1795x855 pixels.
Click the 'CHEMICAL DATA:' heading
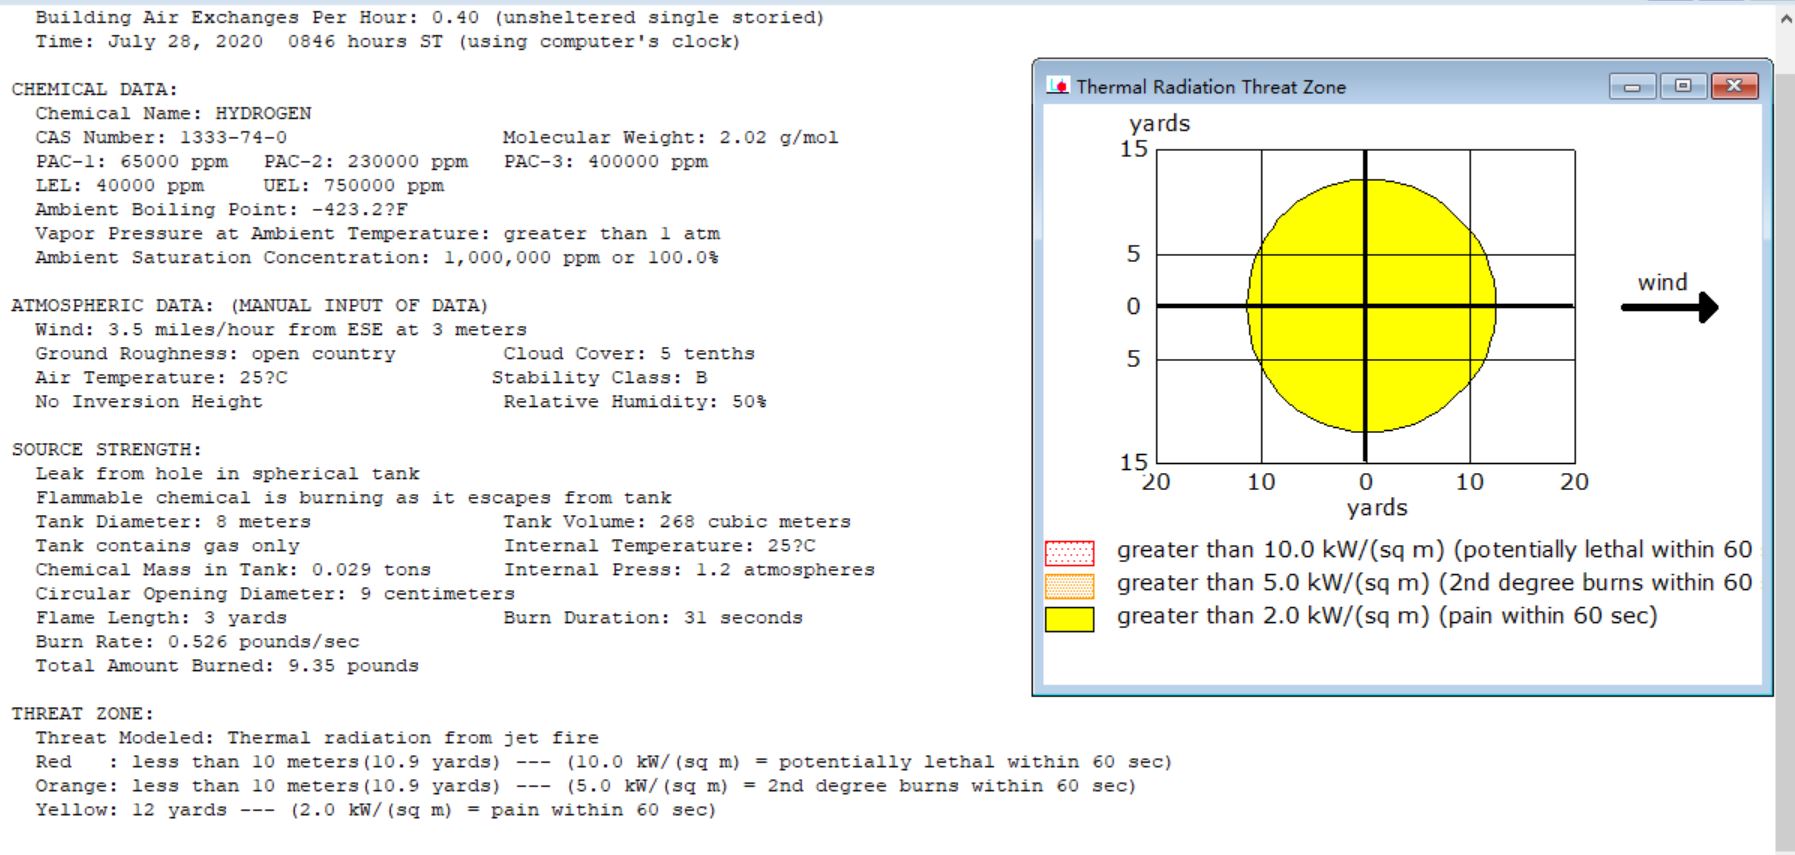coord(94,89)
